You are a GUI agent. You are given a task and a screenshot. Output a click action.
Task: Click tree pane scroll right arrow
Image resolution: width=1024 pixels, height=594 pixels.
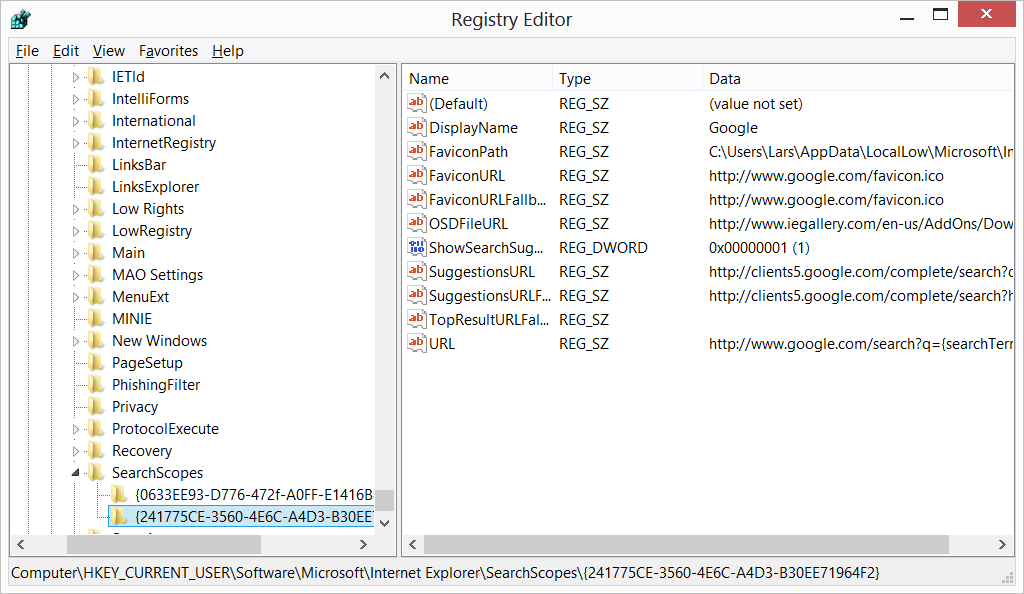(x=364, y=544)
